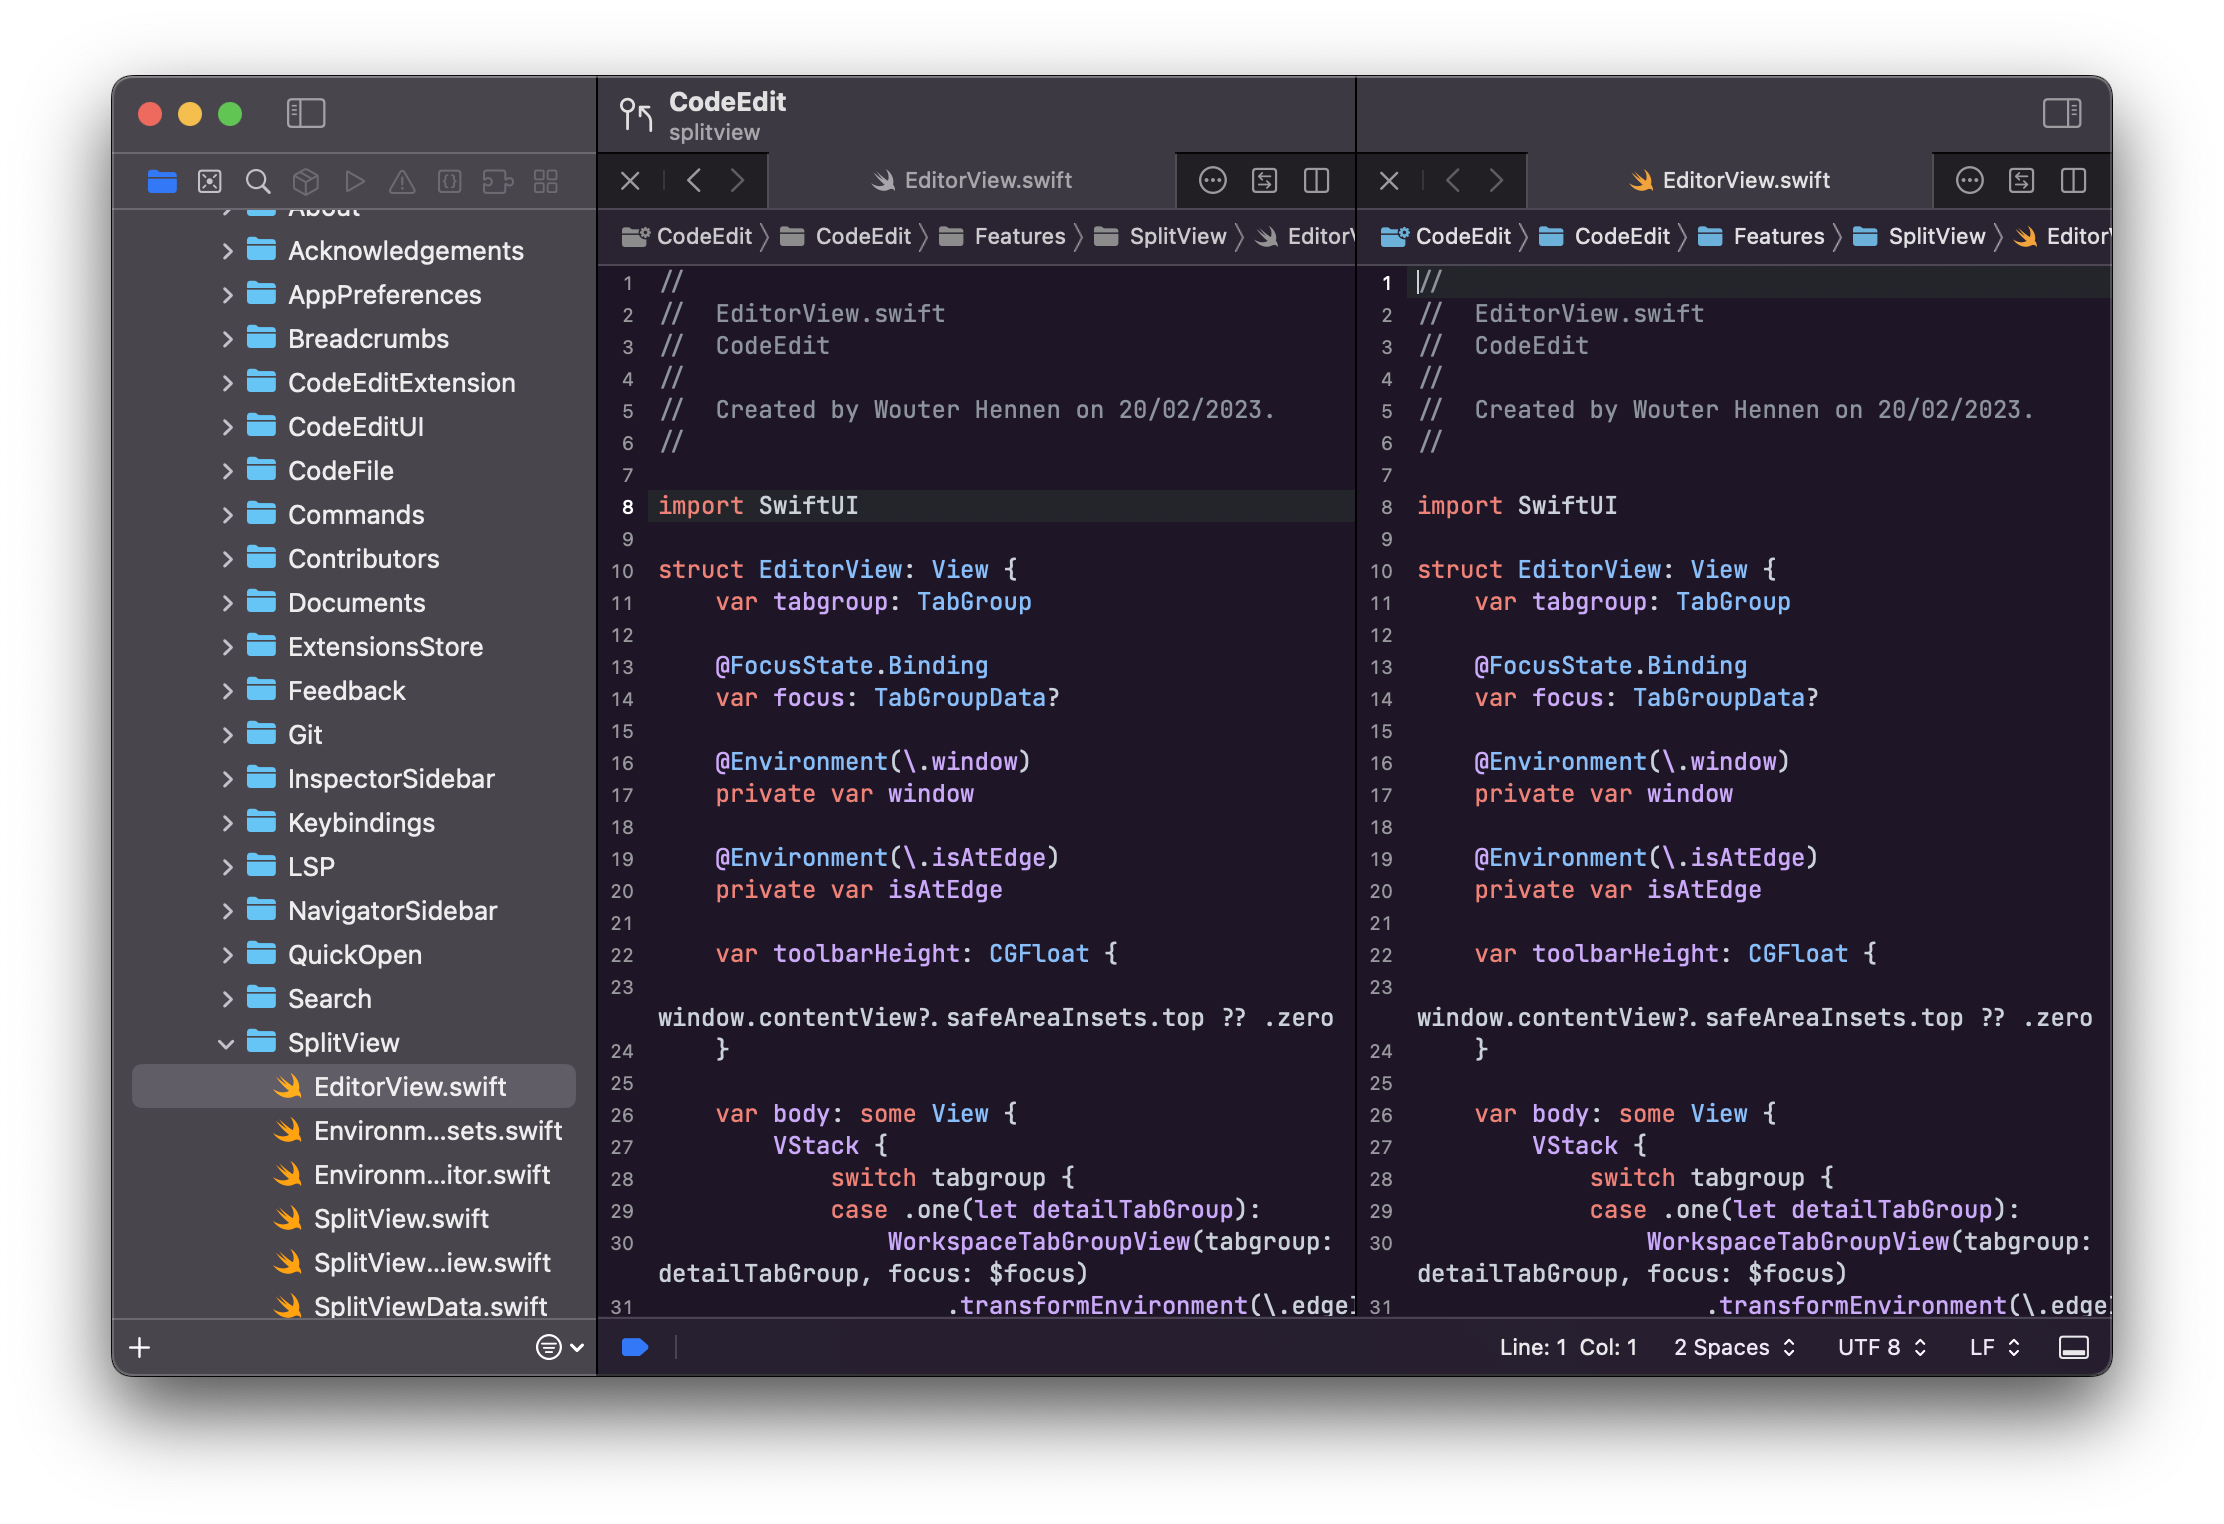
Task: Select the Feedback folder
Action: tap(355, 691)
